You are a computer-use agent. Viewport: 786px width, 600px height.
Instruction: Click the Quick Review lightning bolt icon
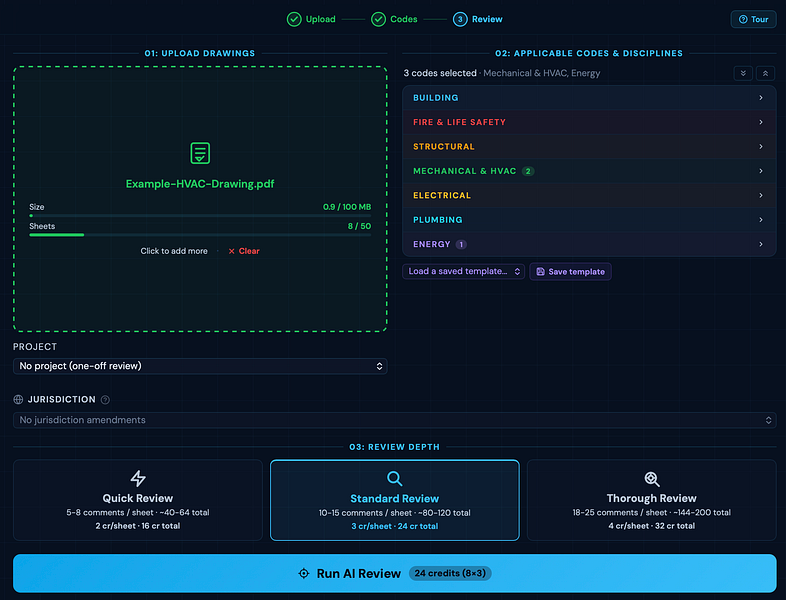pyautogui.click(x=138, y=478)
